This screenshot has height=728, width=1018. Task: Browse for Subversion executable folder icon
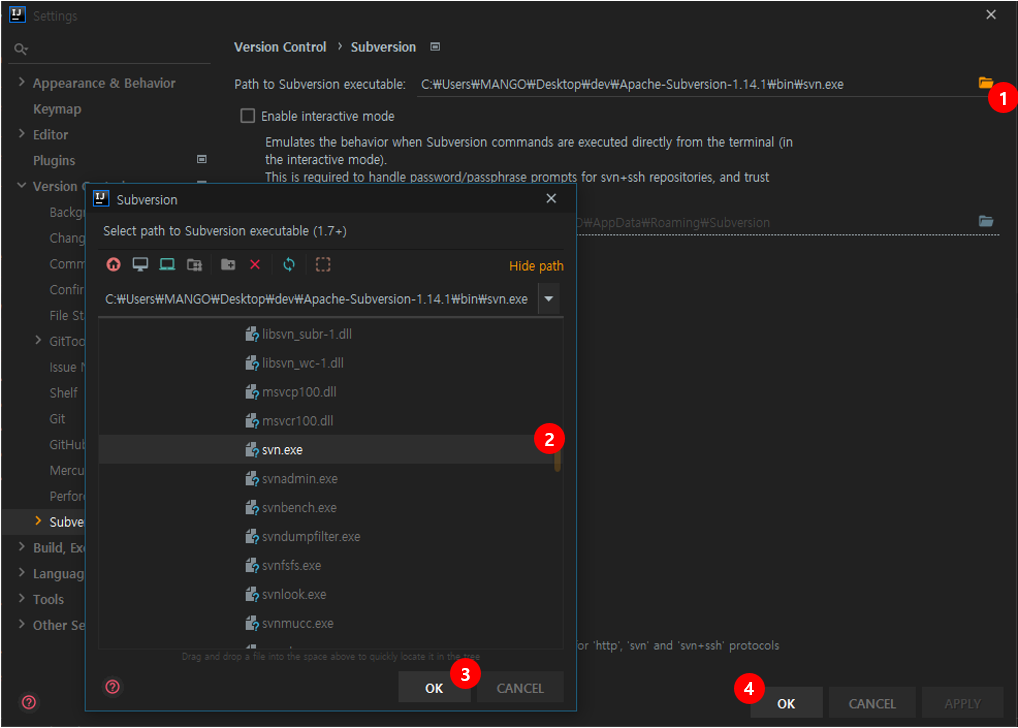[x=986, y=82]
